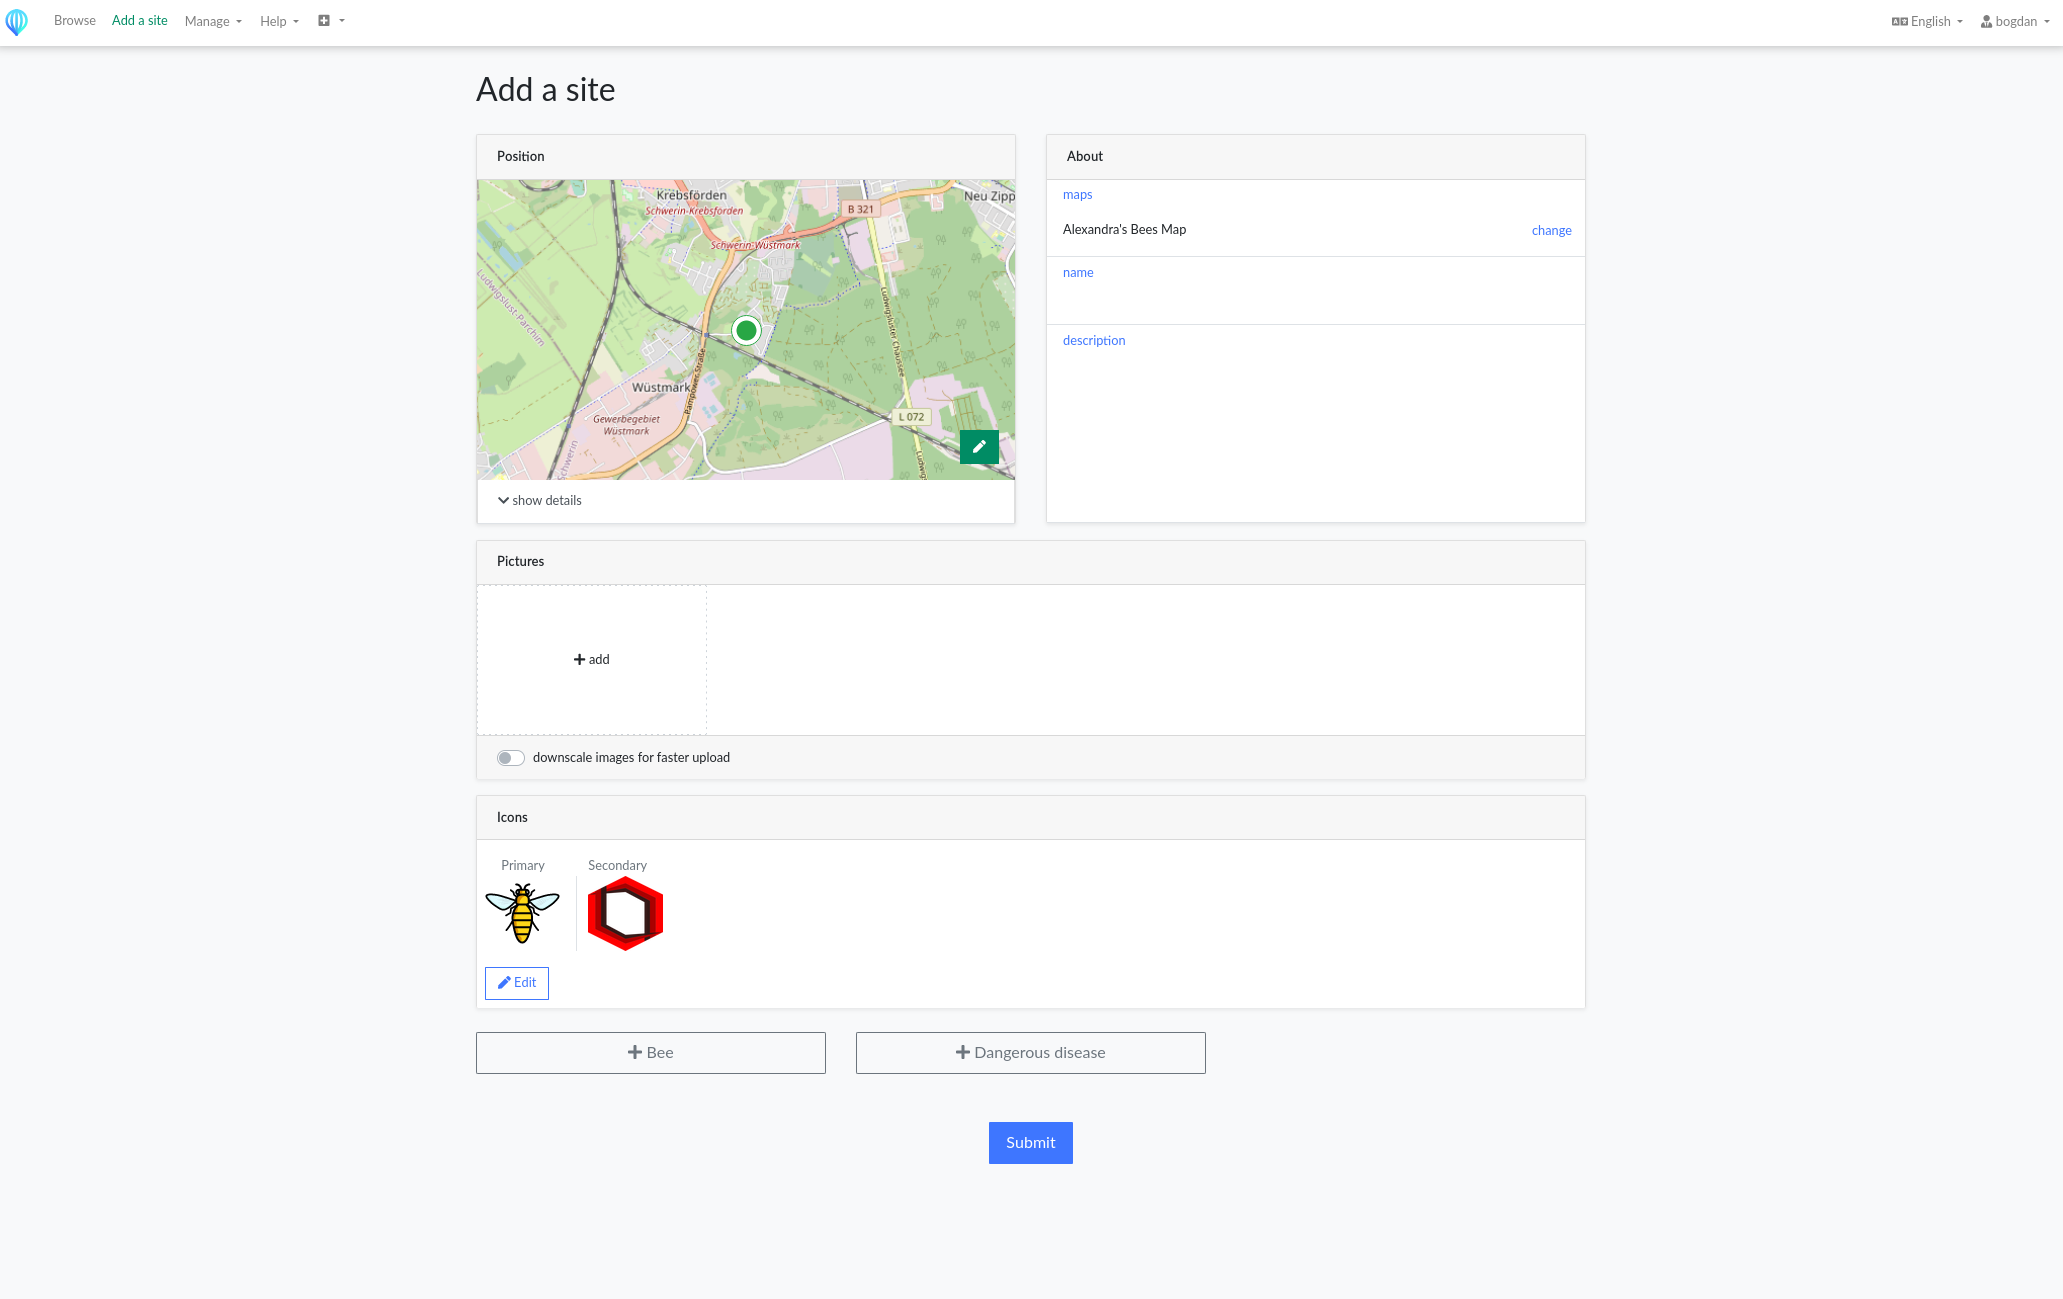Click the add picture placeholder
This screenshot has height=1299, width=2063.
click(x=592, y=660)
